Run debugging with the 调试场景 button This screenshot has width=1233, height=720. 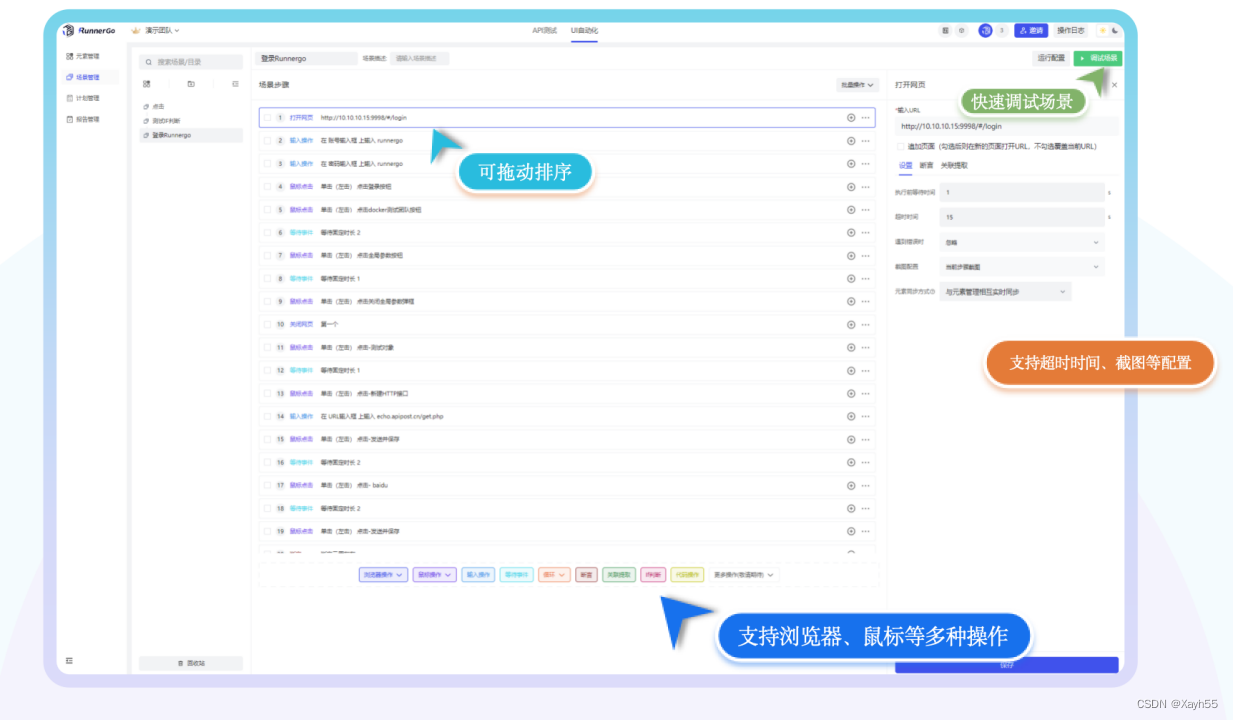pos(1098,58)
